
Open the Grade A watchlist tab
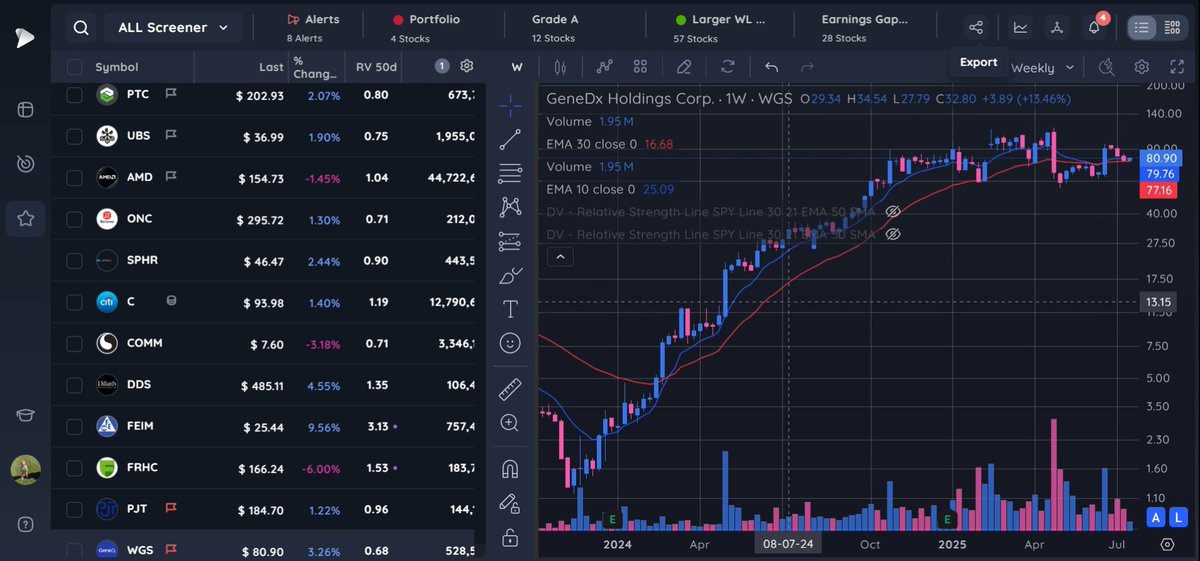(x=555, y=27)
